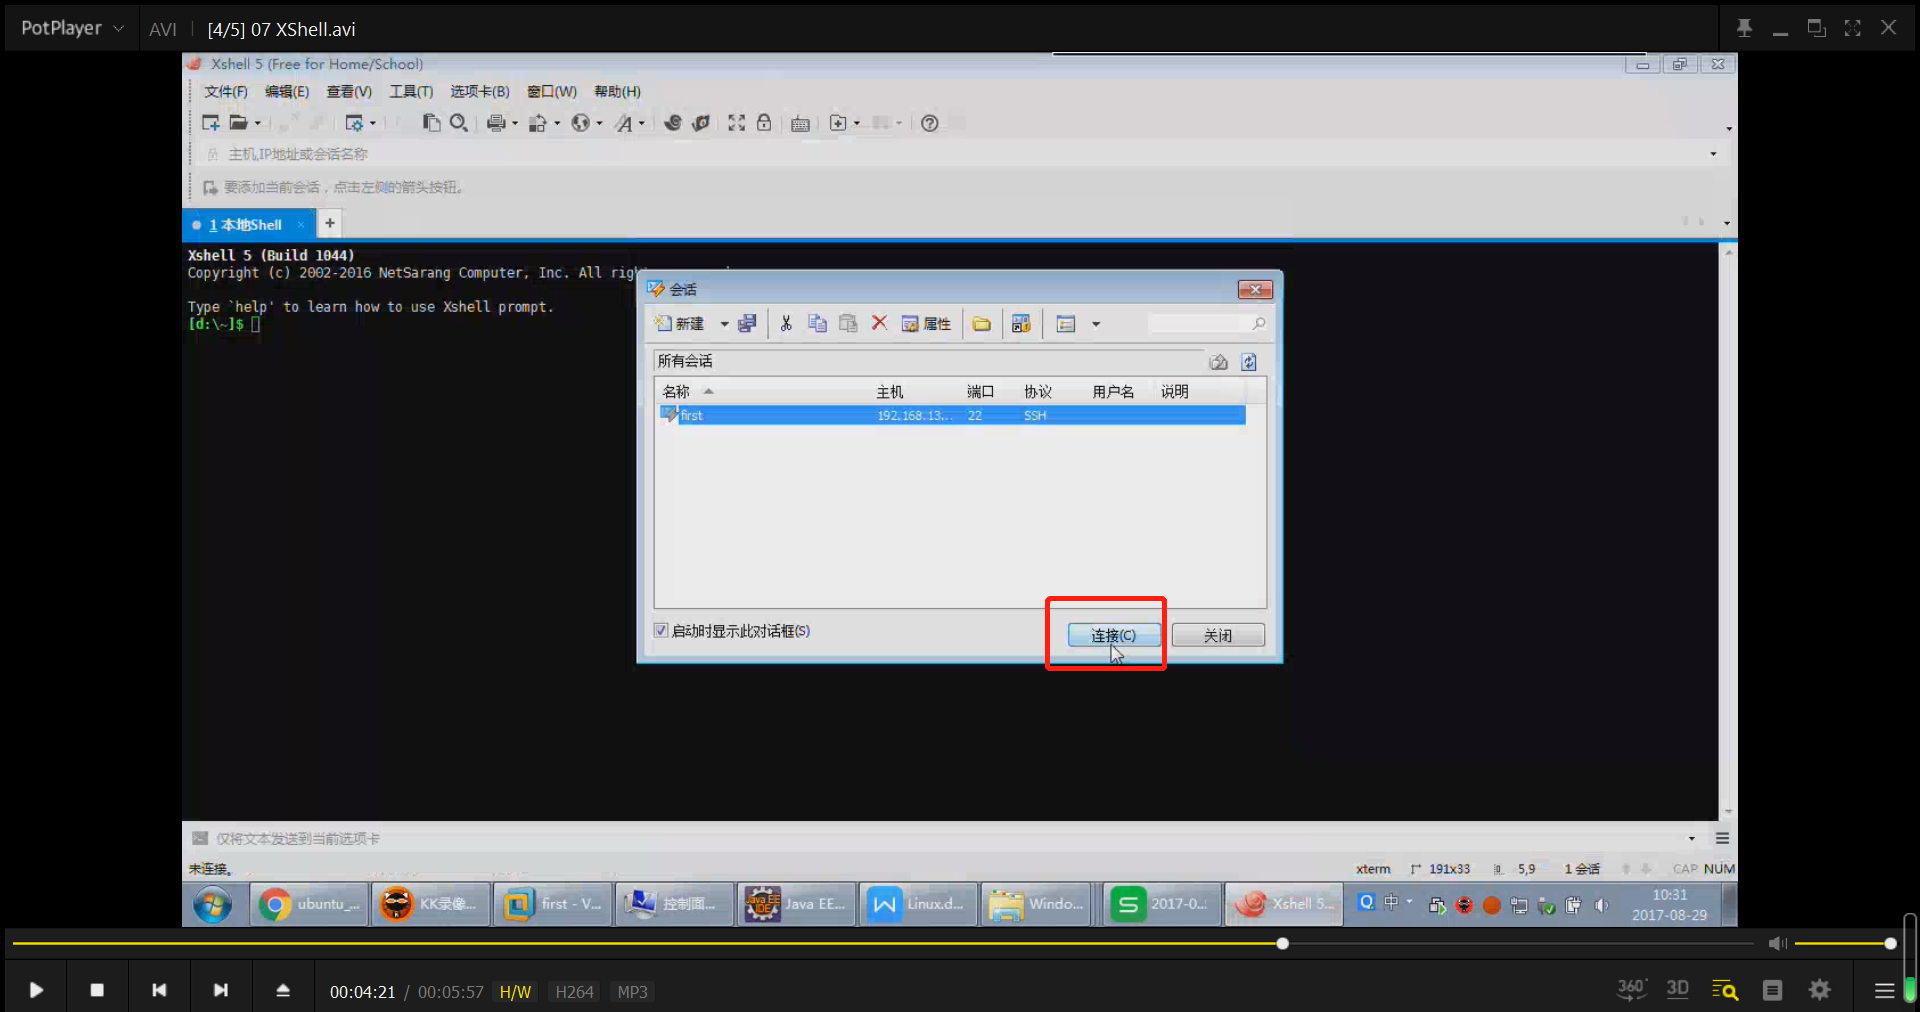Click the printer icon in Xshell toolbar
Viewport: 1920px width, 1012px height.
pos(496,123)
